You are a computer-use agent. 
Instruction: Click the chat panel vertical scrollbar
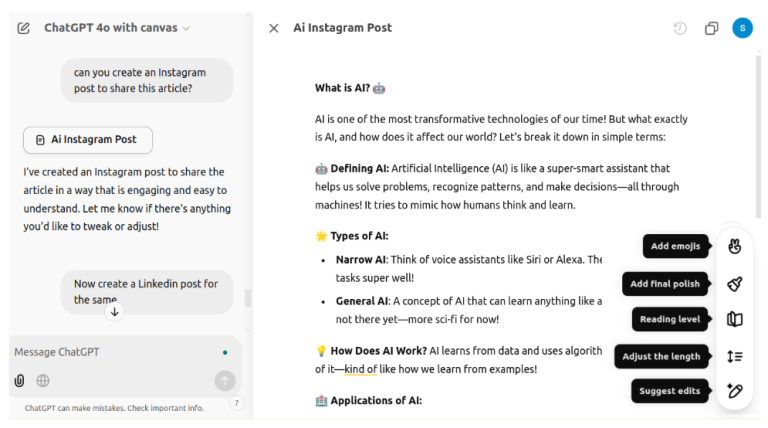[248, 298]
